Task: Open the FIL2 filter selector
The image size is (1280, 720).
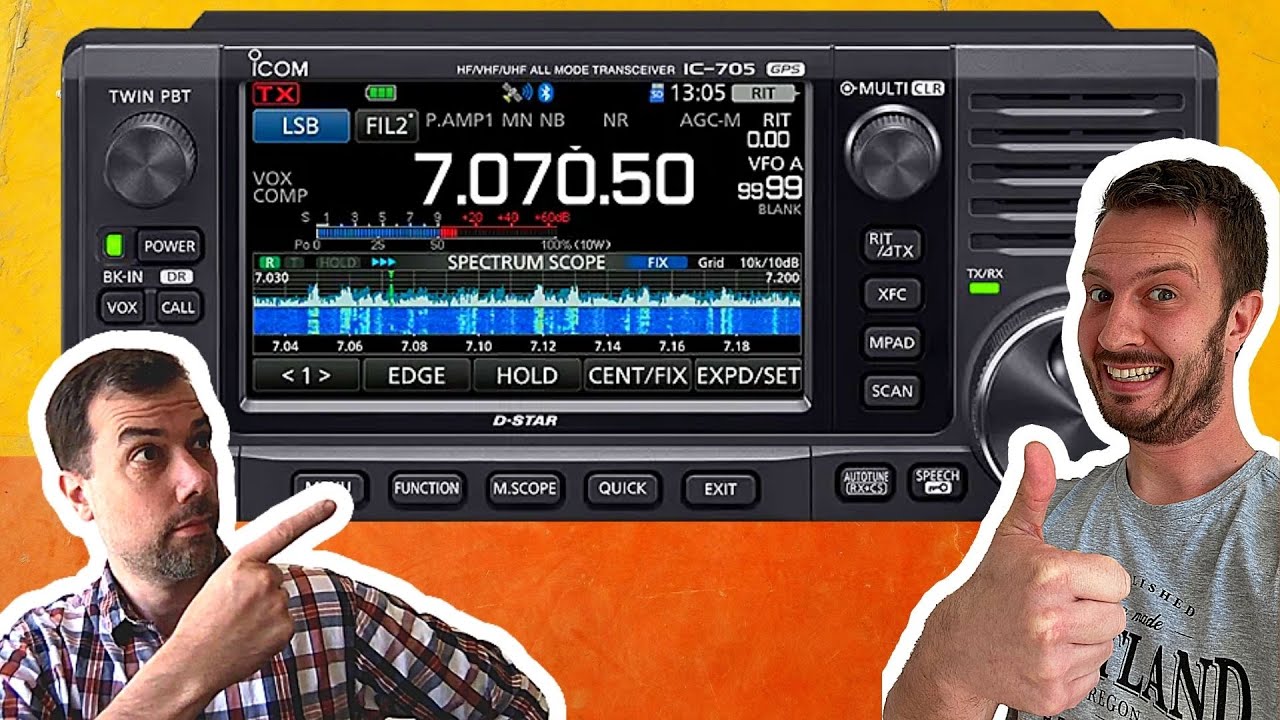Action: (x=386, y=127)
